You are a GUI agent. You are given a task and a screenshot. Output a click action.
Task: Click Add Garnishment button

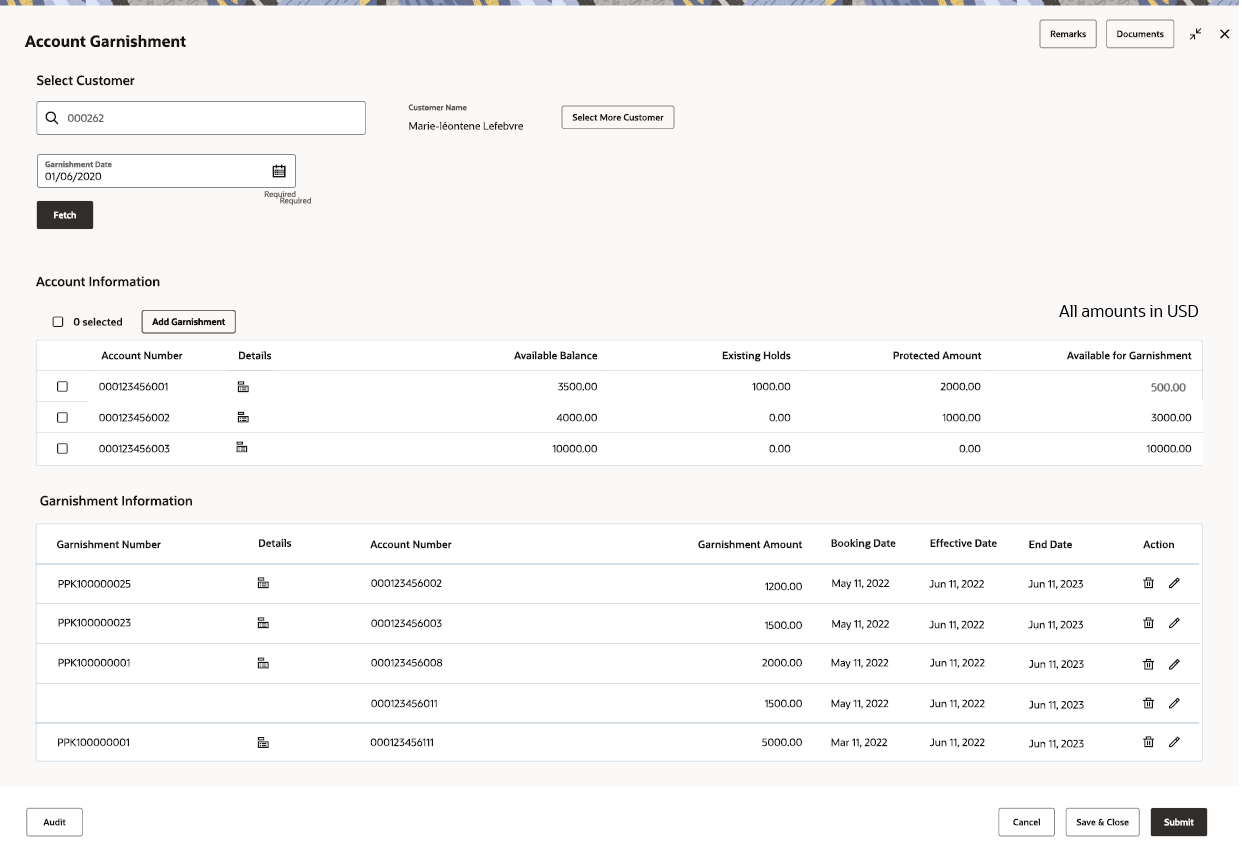[x=188, y=322]
